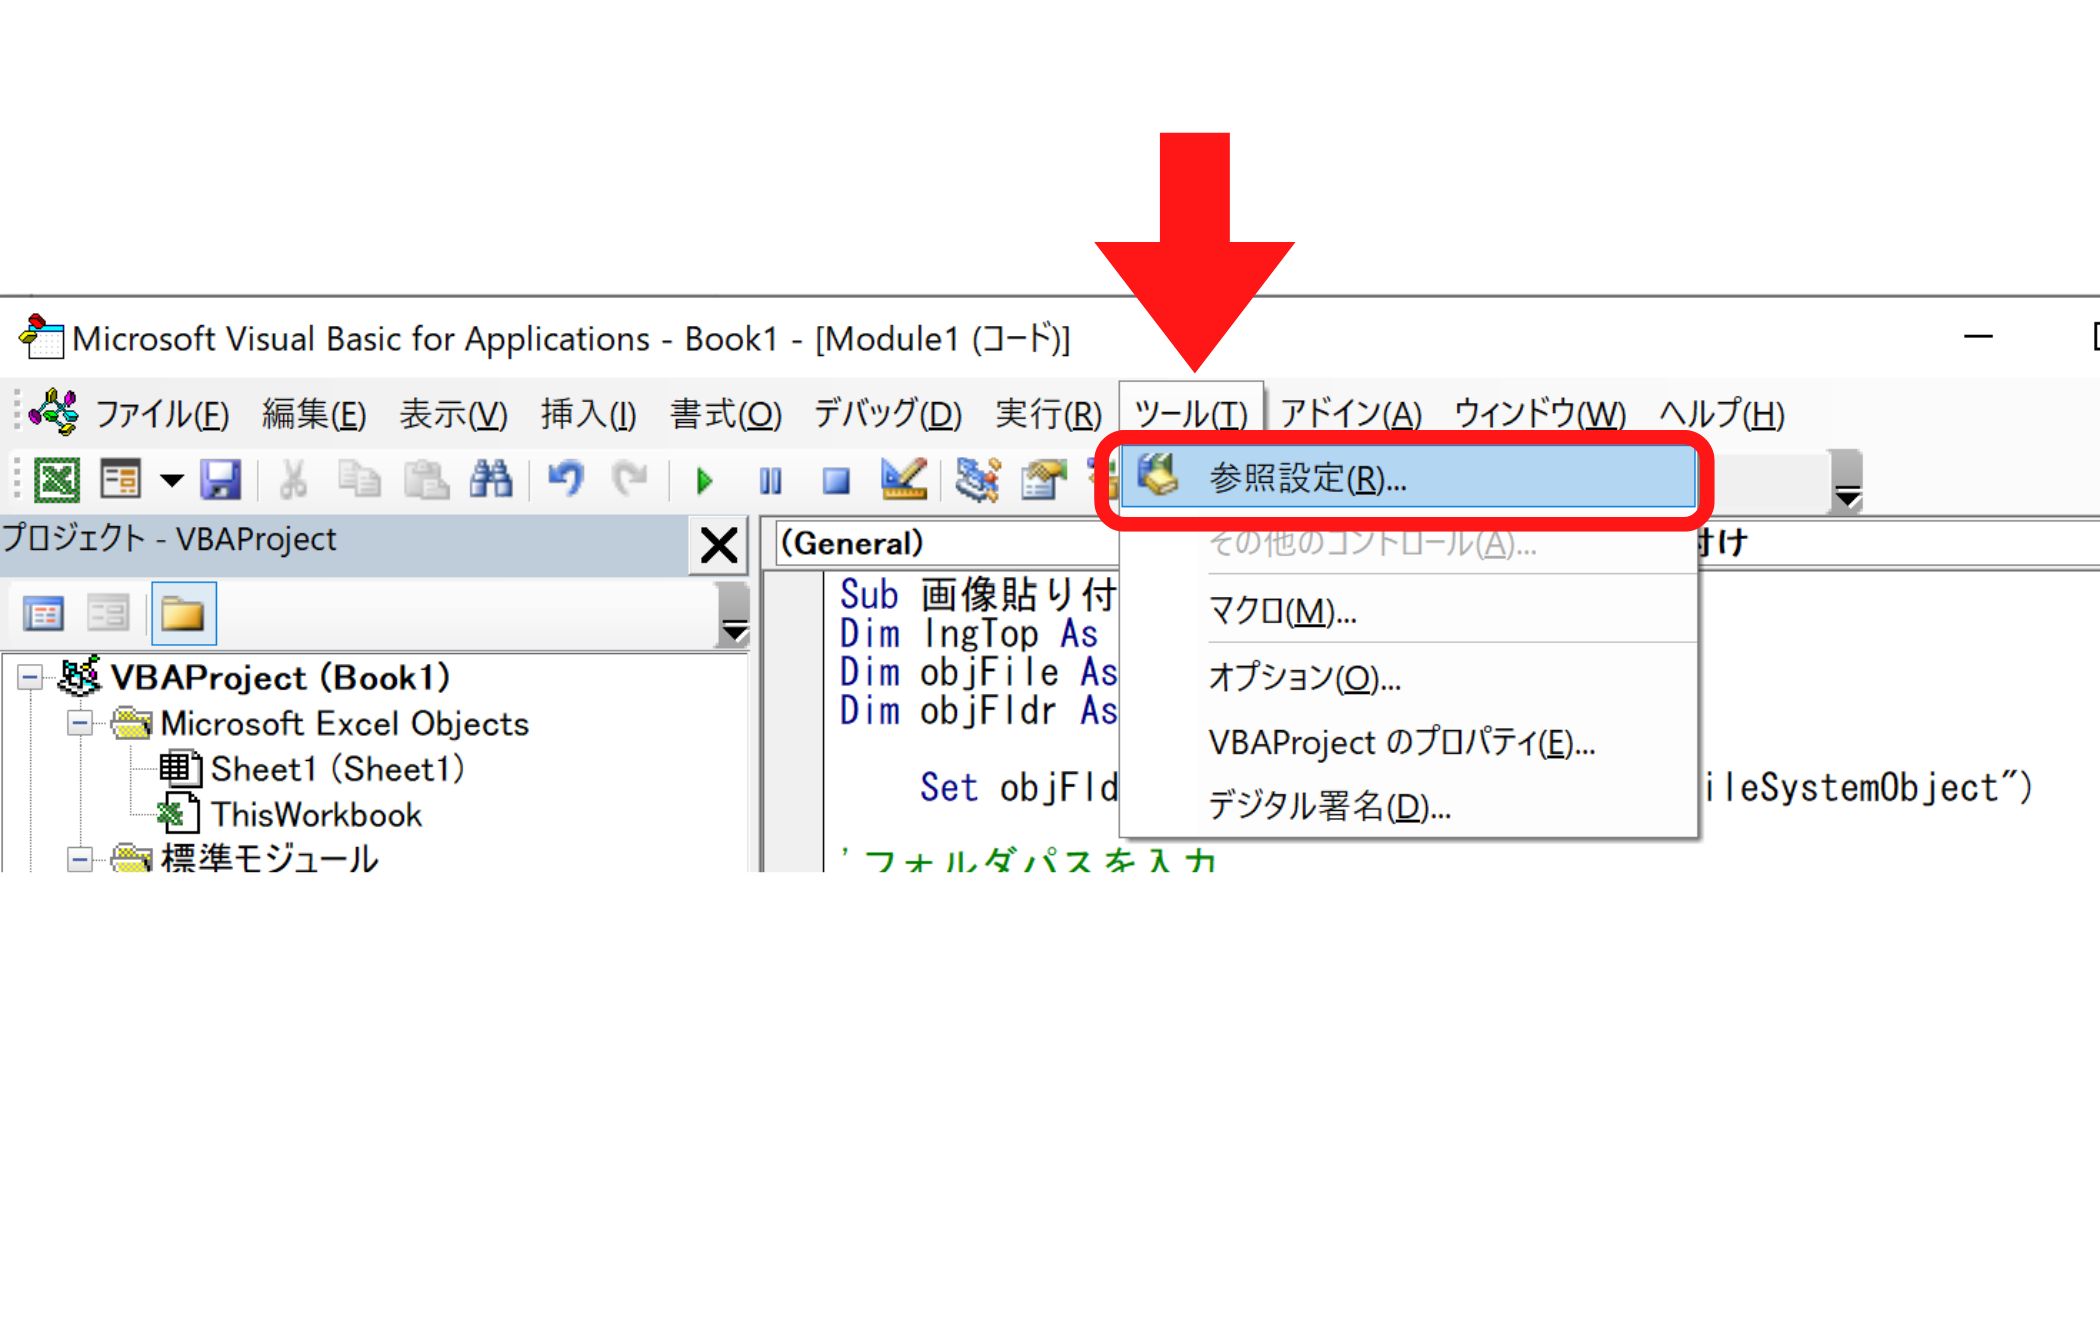The image size is (2100, 1326).
Task: Collapse the 標準モジュール folder
Action: [80, 859]
